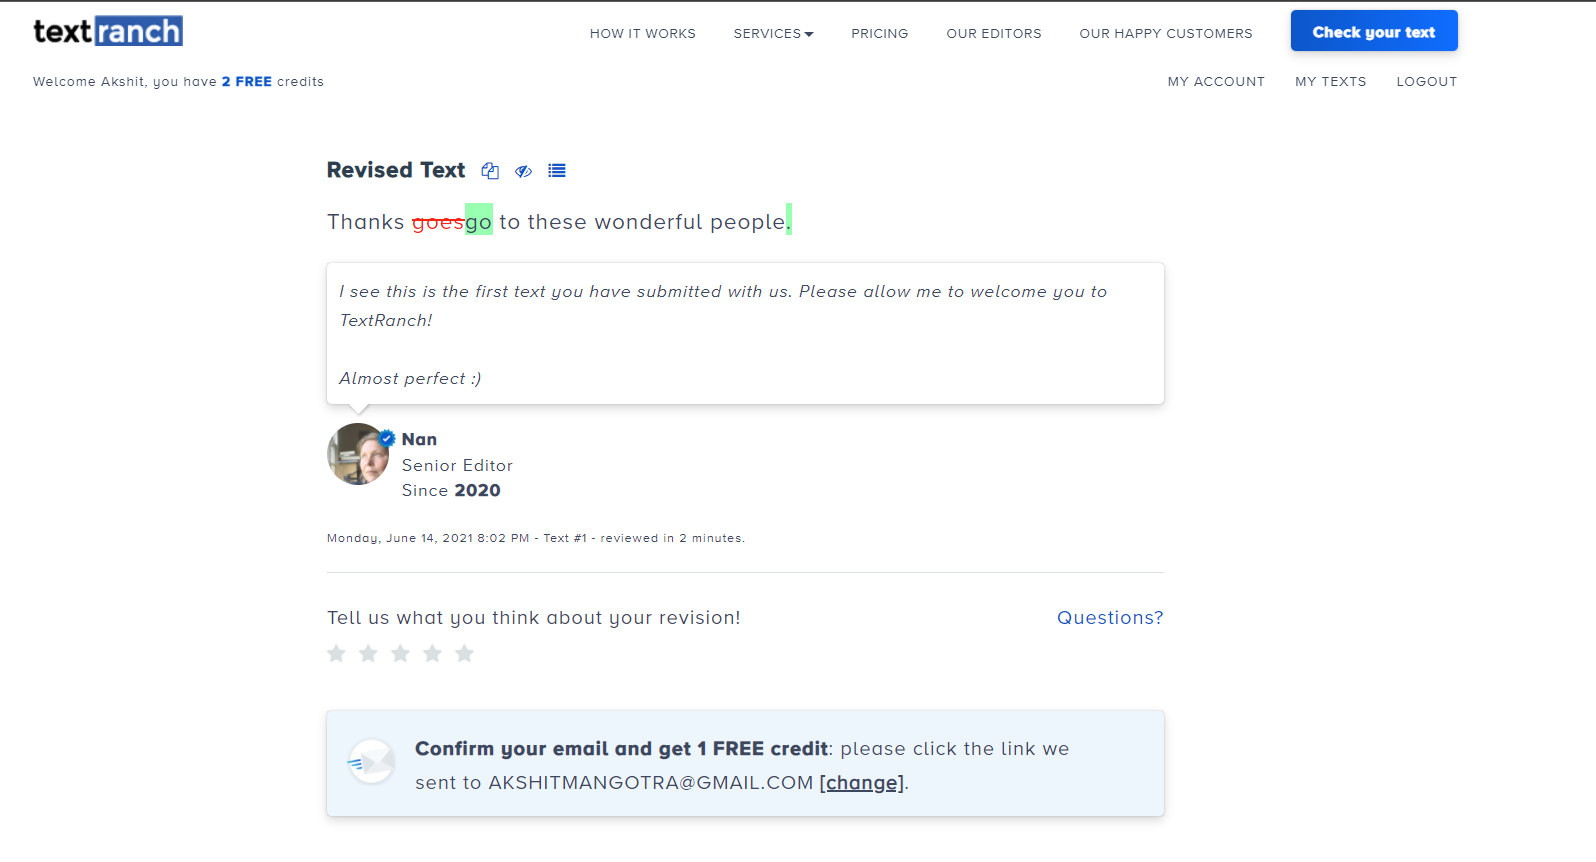Click the highlighted 'go' correction
The image size is (1596, 862).
coord(477,221)
